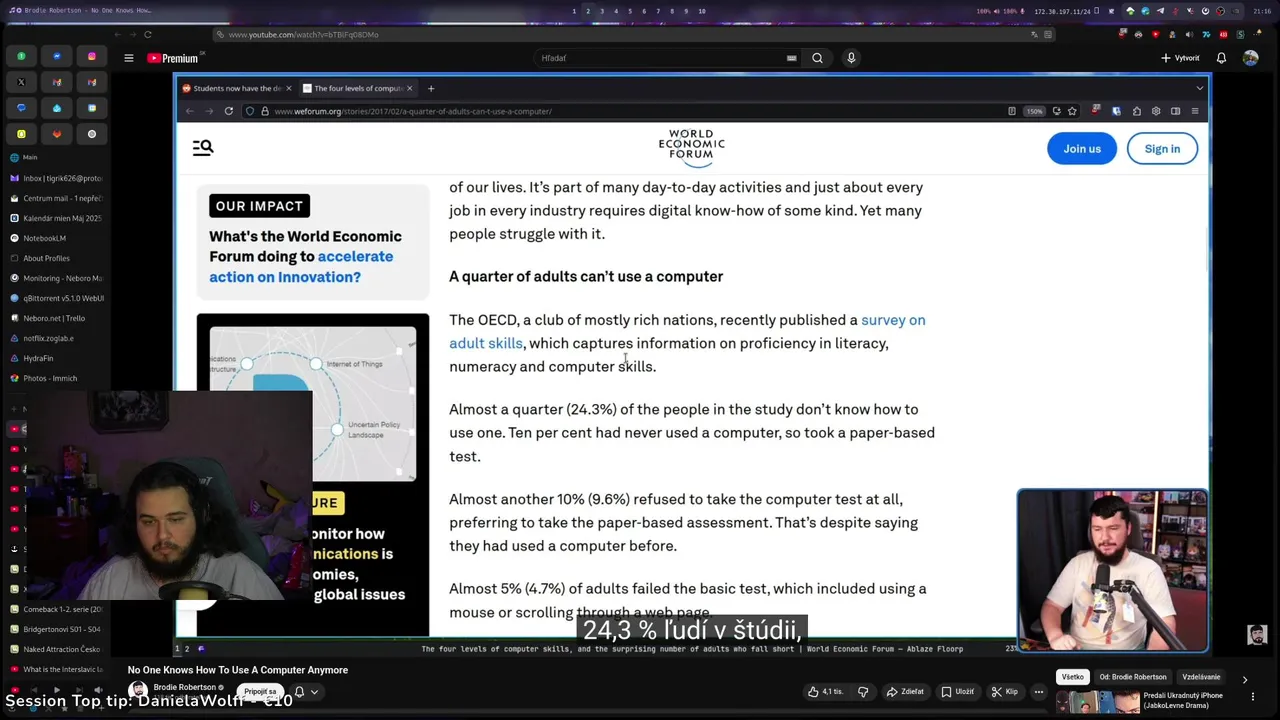Submit search with the magnifier button

point(817,58)
